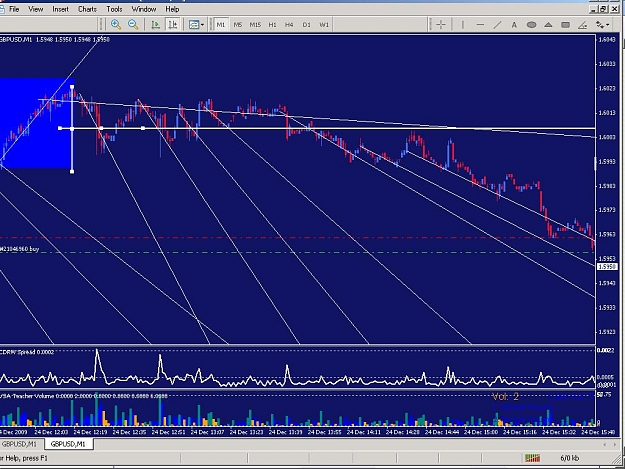625x469 pixels.
Task: Open the Charts menu
Action: (x=87, y=9)
